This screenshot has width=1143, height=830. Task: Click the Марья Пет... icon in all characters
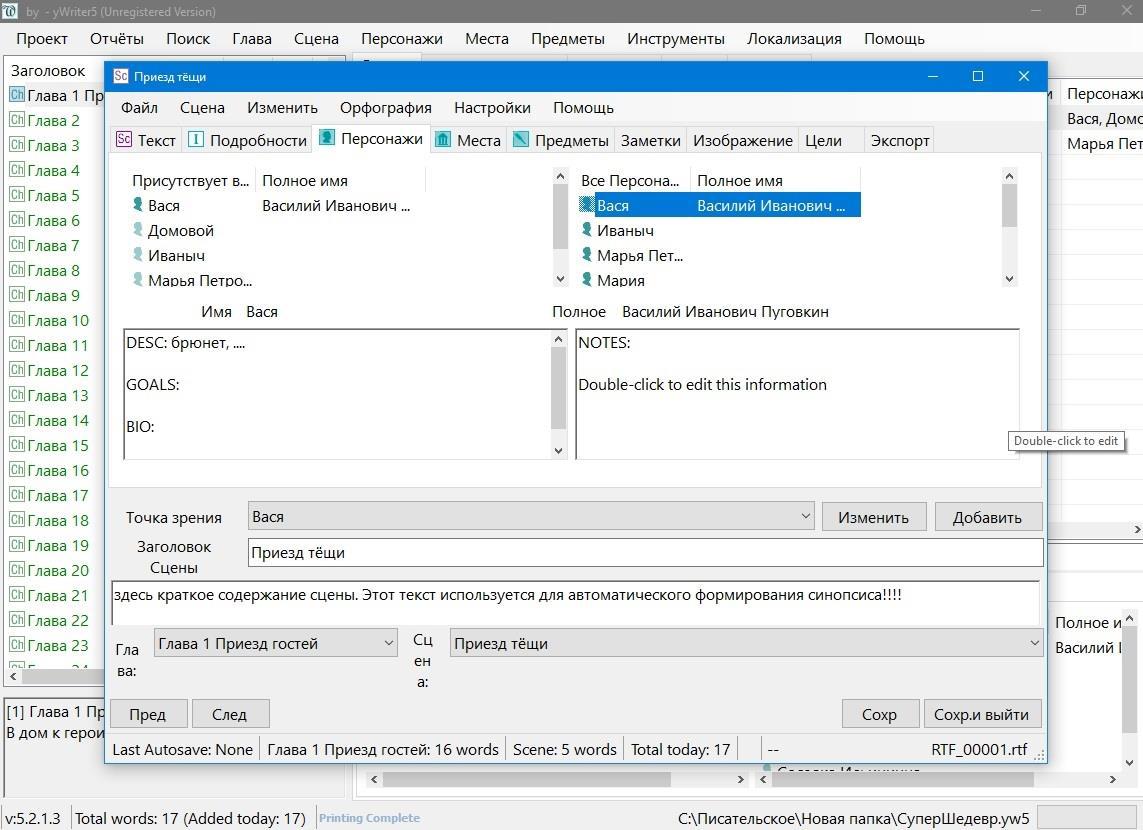coord(587,255)
